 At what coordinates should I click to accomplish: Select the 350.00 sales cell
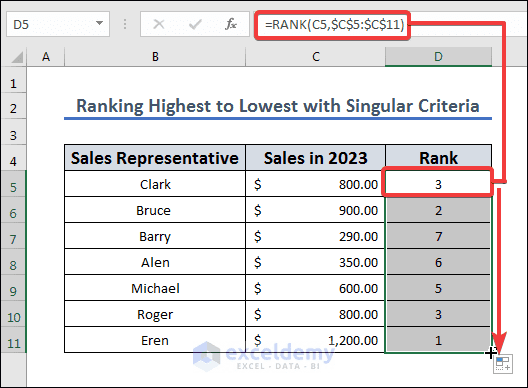(x=316, y=262)
